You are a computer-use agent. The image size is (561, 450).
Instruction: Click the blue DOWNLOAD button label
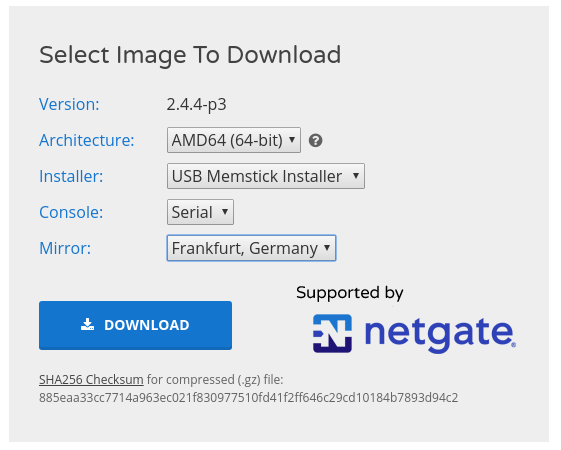click(x=146, y=325)
